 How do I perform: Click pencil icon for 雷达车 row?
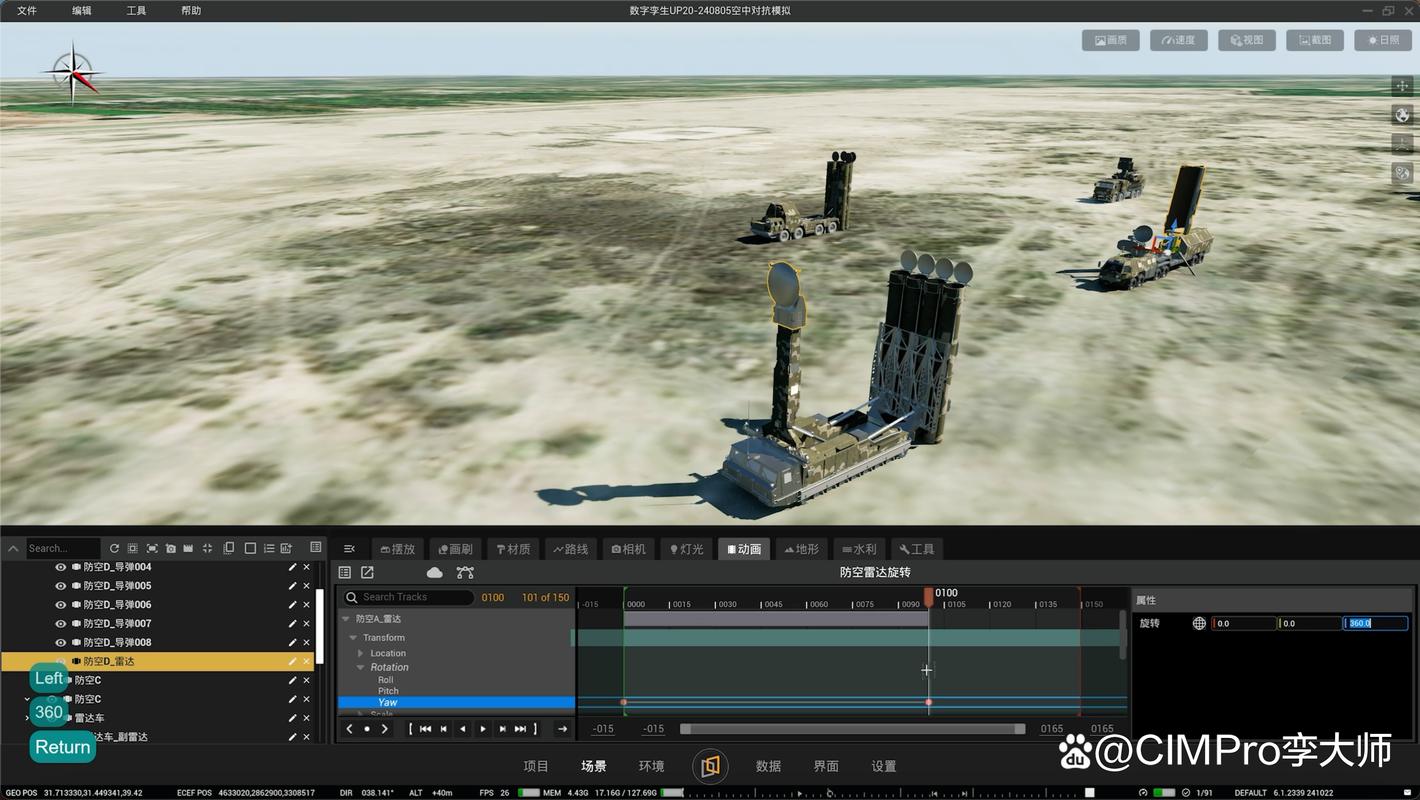pyautogui.click(x=292, y=718)
